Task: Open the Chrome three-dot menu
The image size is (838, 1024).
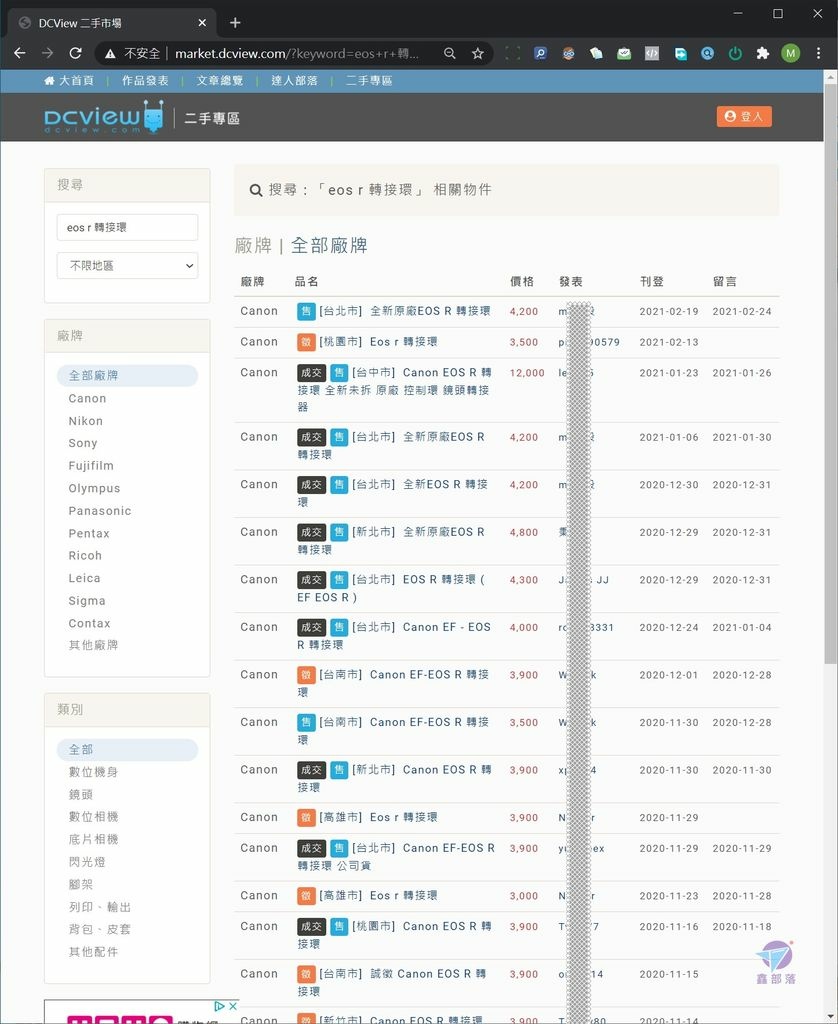Action: (x=818, y=54)
